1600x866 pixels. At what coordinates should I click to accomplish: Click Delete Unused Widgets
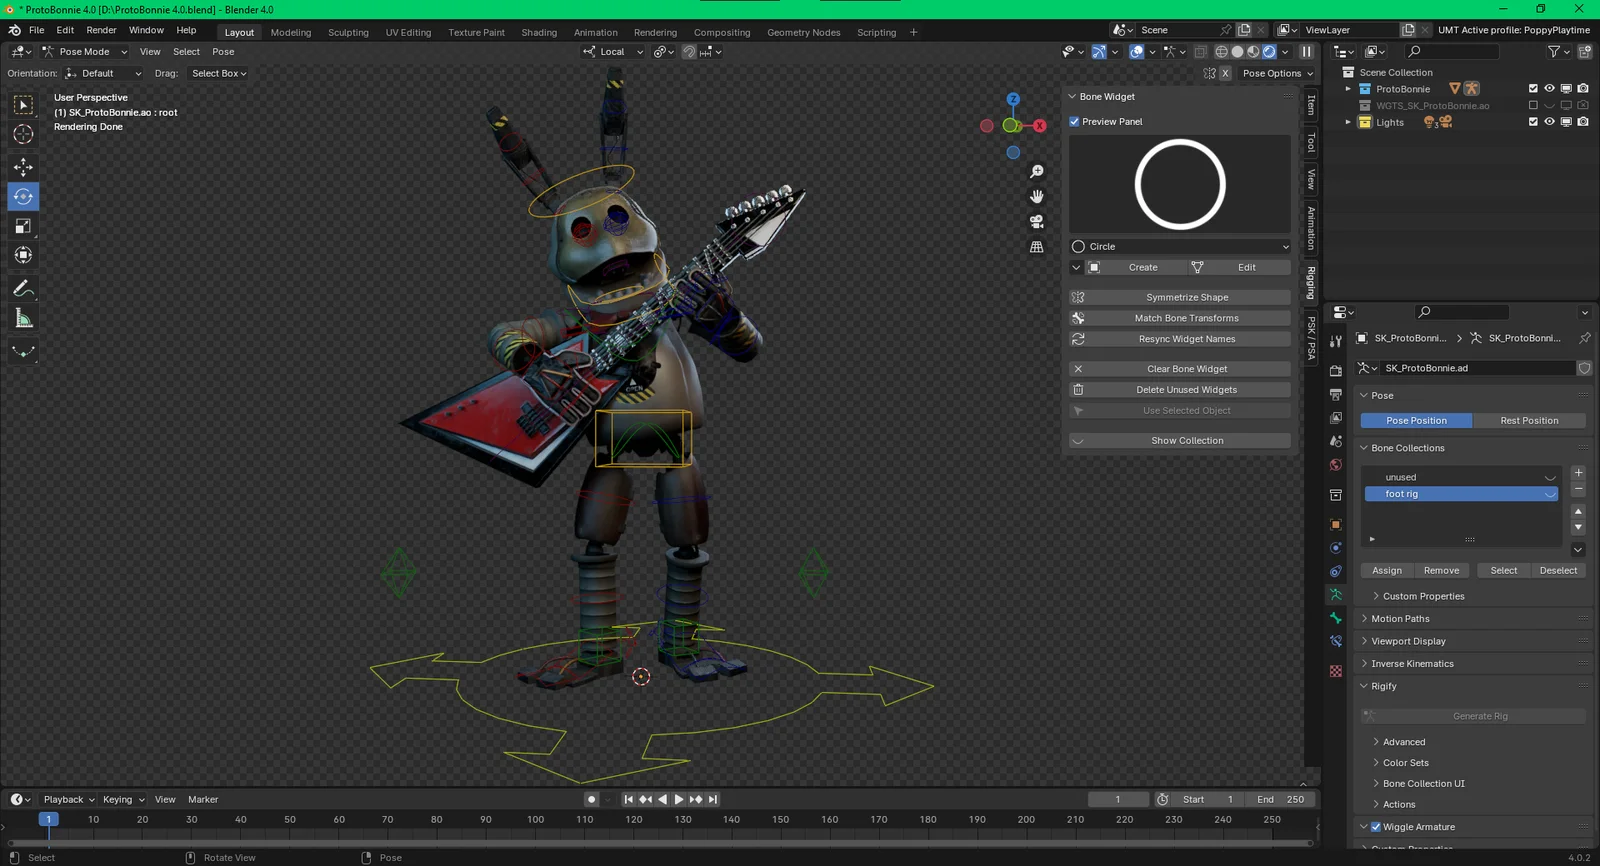coord(1180,390)
